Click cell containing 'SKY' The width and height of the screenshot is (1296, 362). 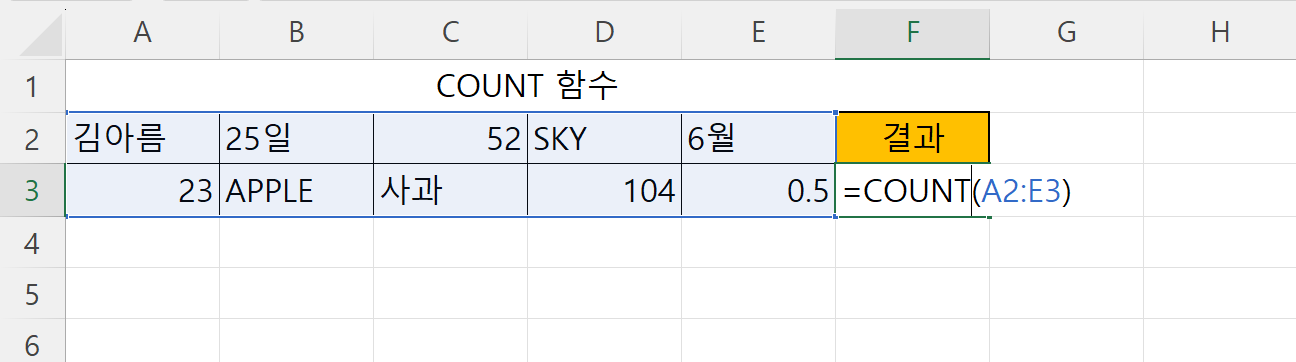point(605,138)
